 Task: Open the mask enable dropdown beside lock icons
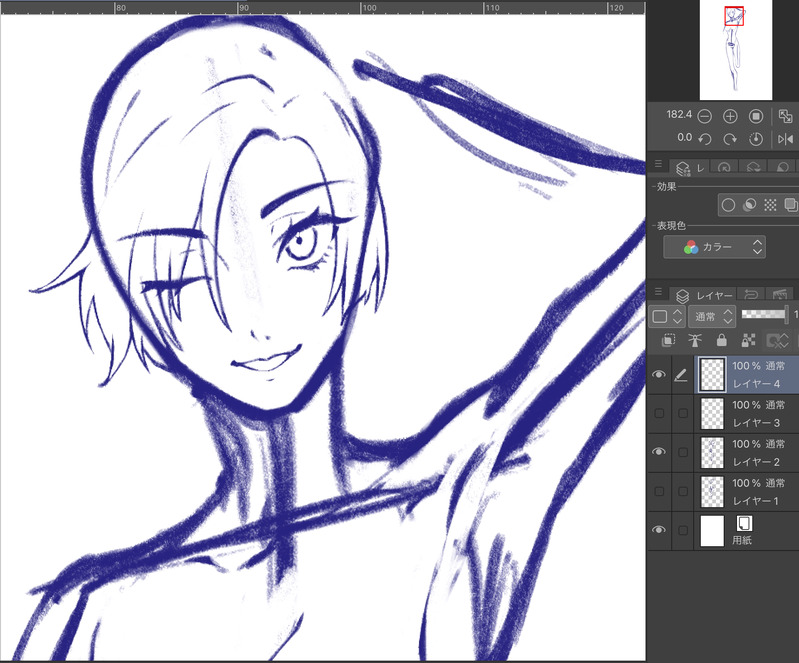[778, 340]
